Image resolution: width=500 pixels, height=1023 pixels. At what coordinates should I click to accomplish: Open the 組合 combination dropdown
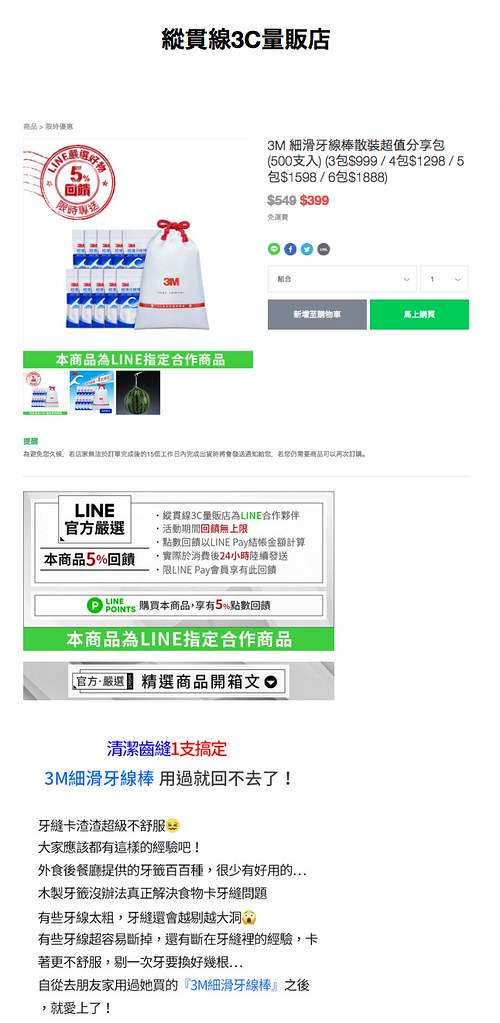click(342, 279)
